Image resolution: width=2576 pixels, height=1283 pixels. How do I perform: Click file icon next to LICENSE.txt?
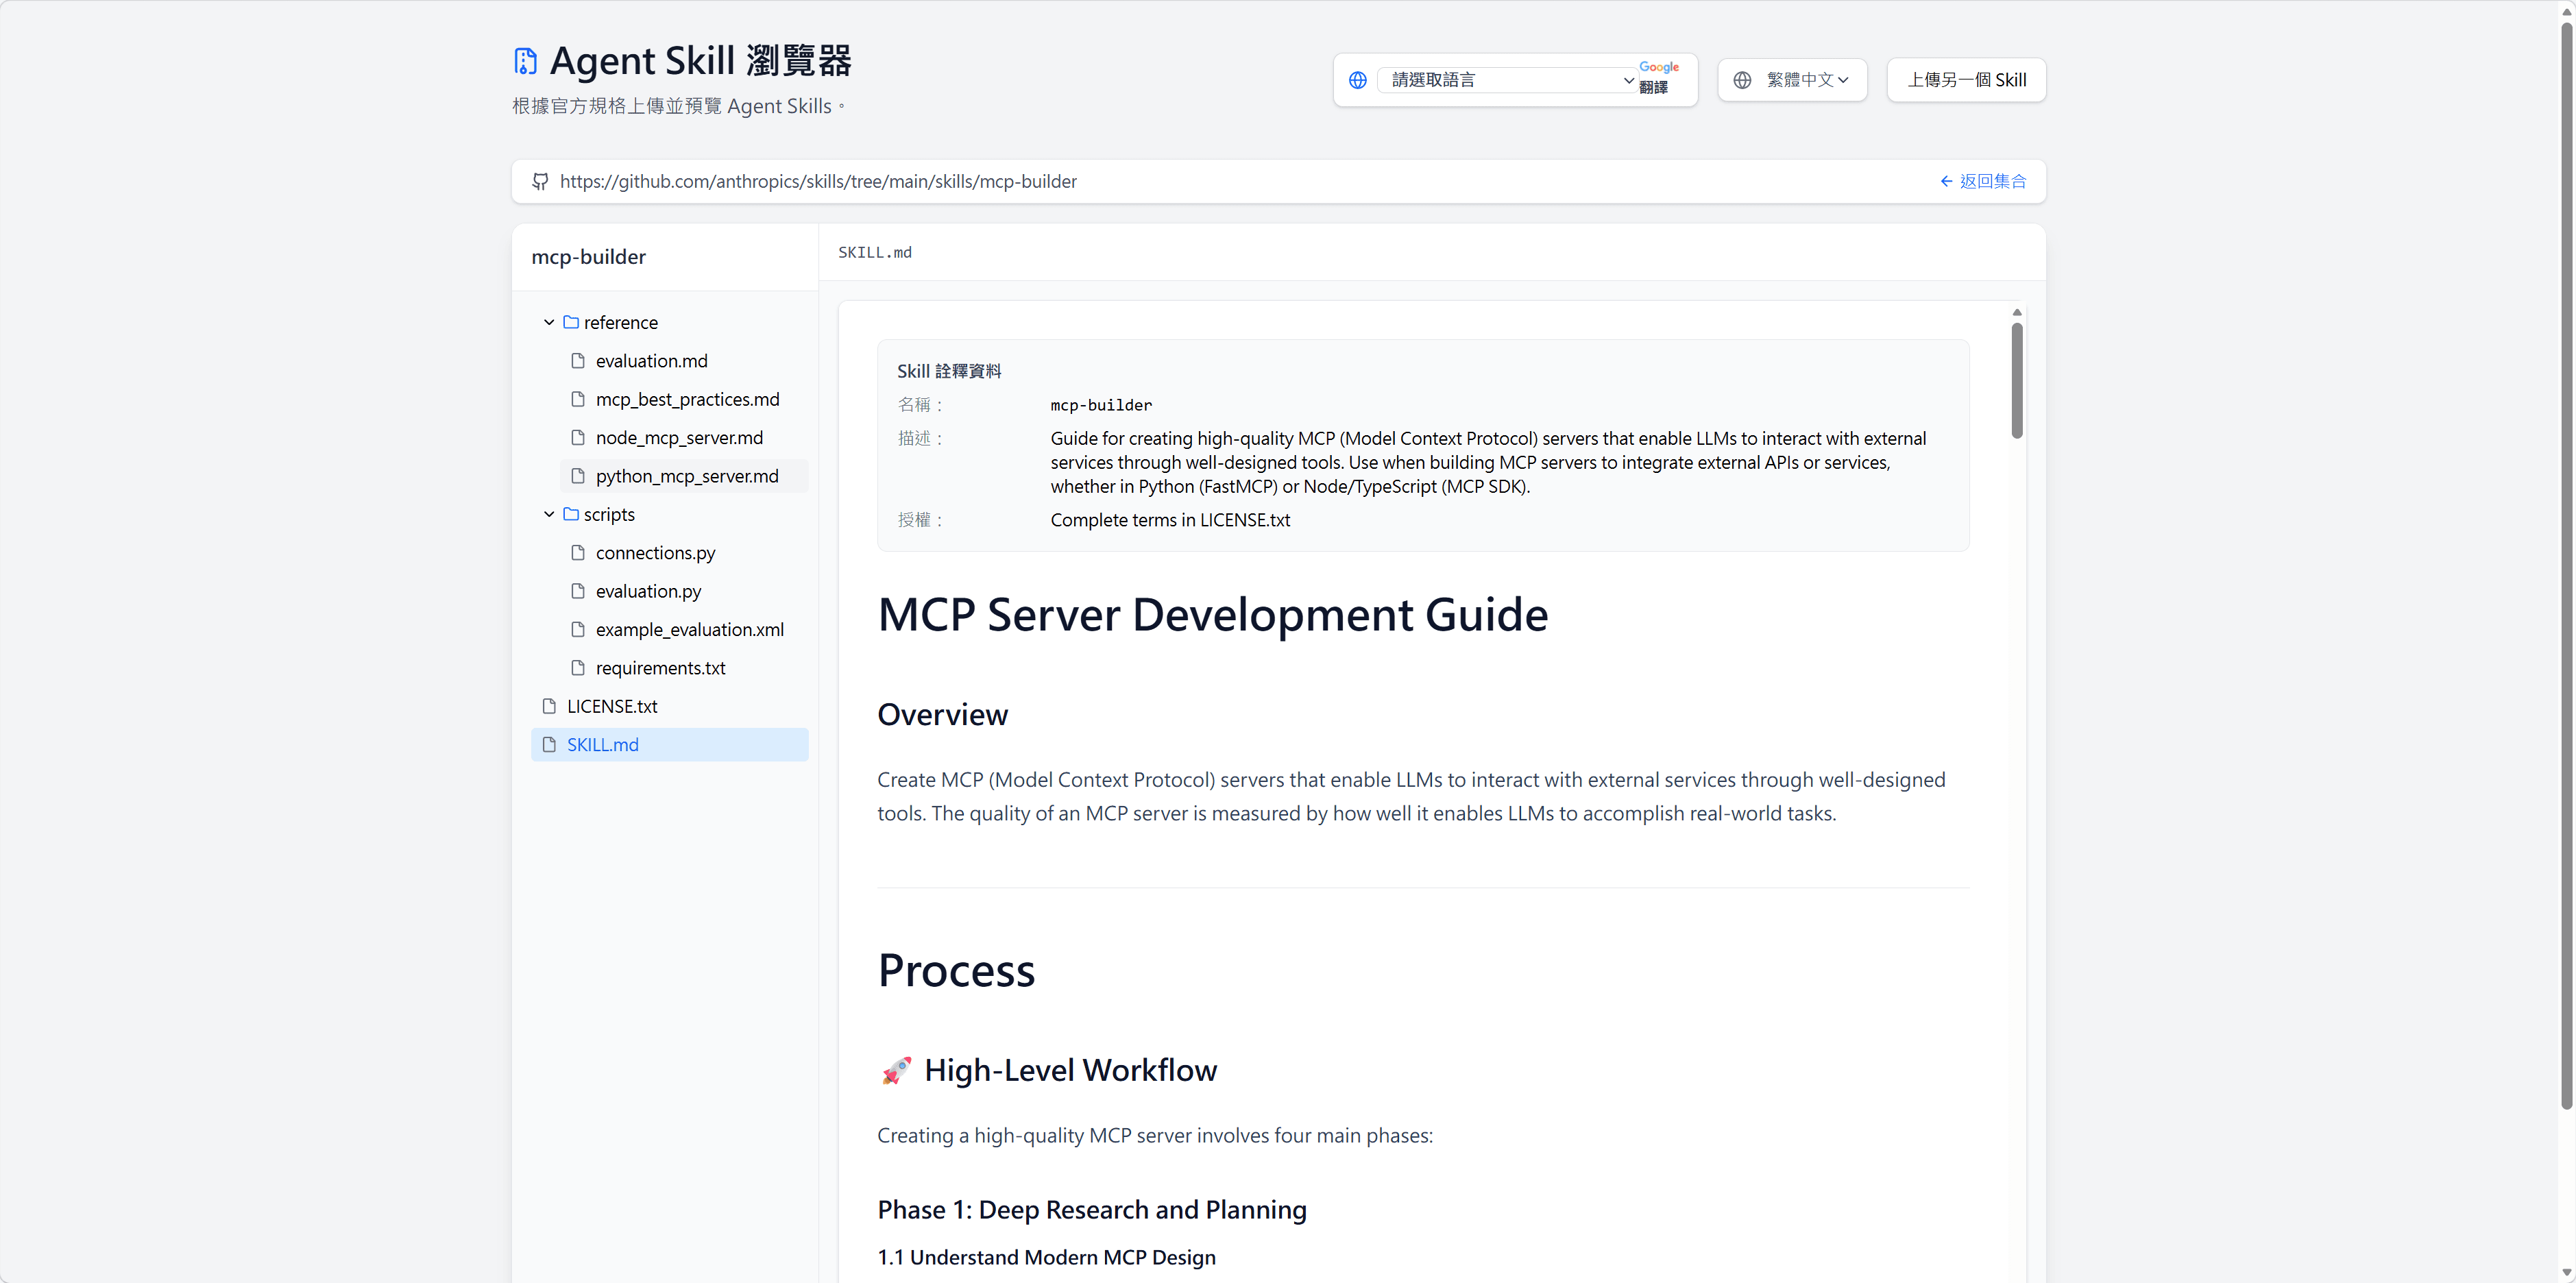point(549,706)
